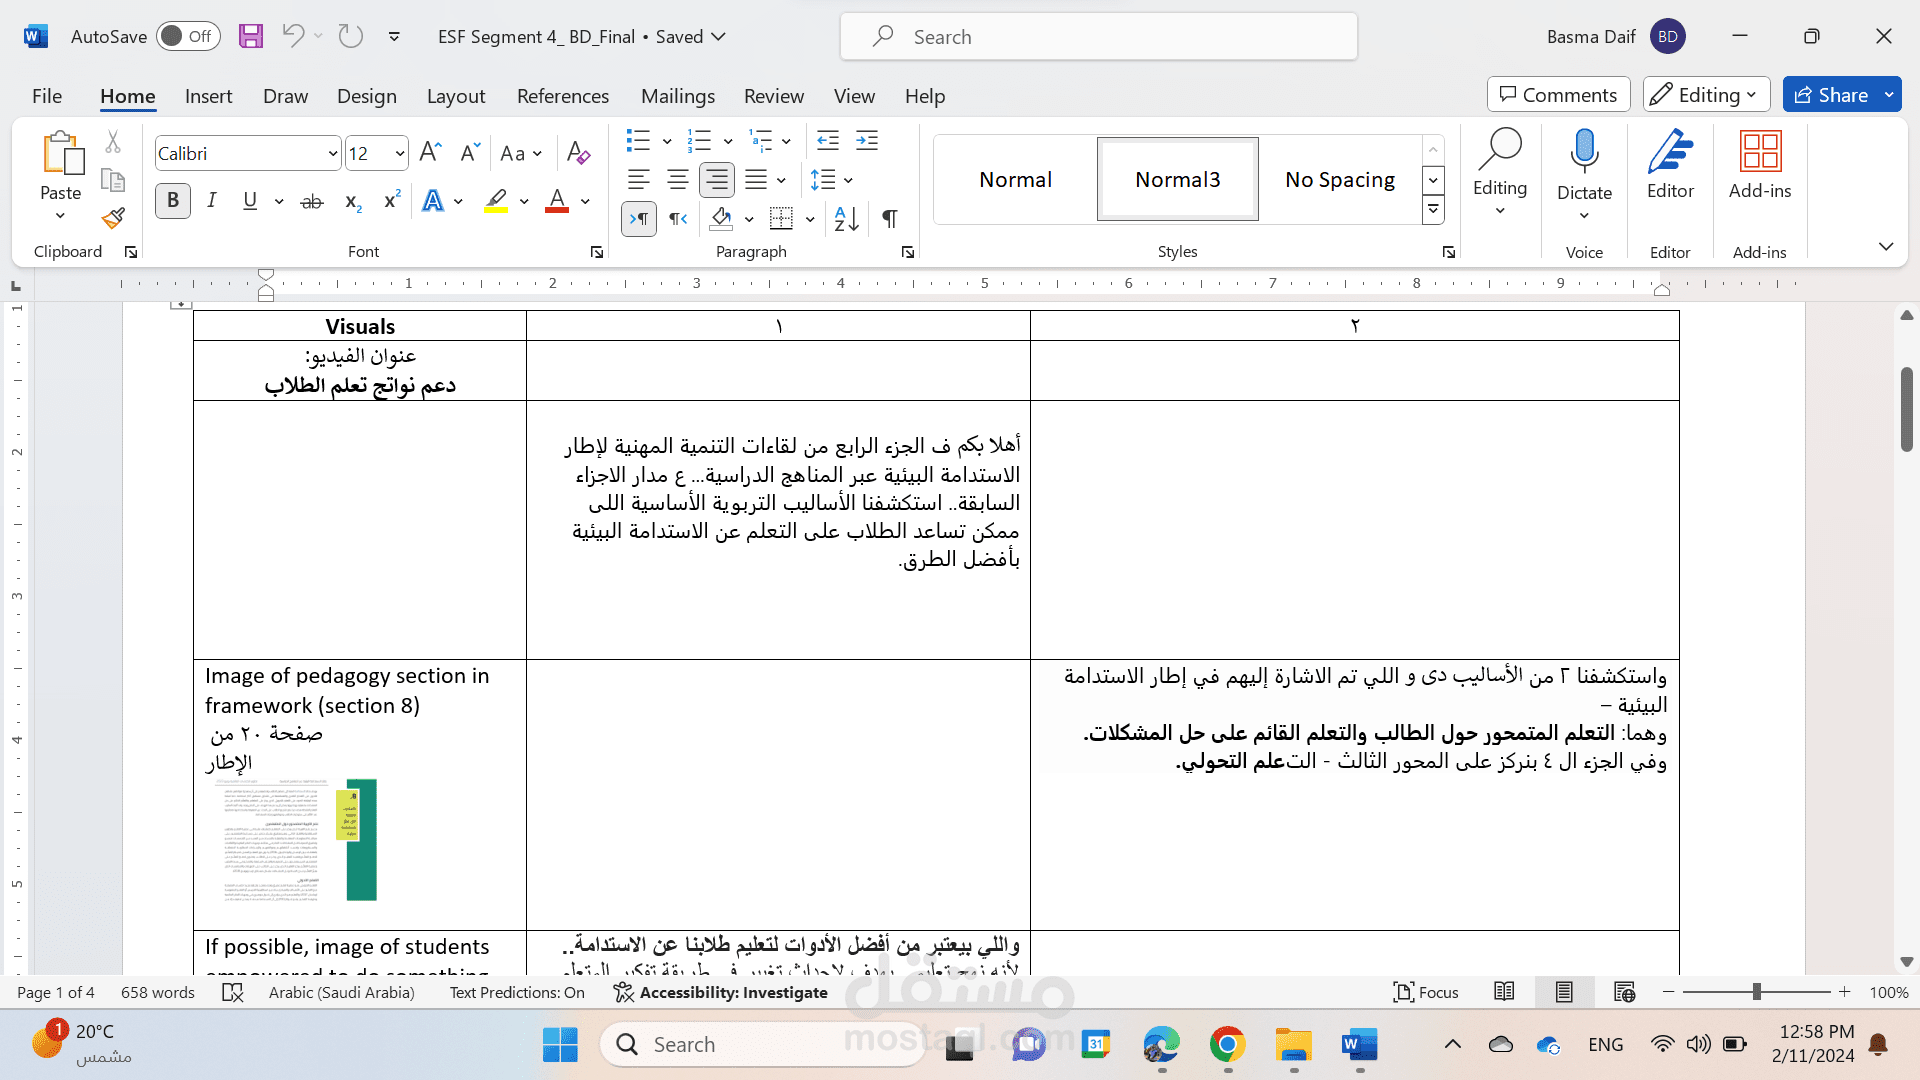Start Dictate with microphone icon
The height and width of the screenshot is (1080, 1920).
pyautogui.click(x=1584, y=152)
